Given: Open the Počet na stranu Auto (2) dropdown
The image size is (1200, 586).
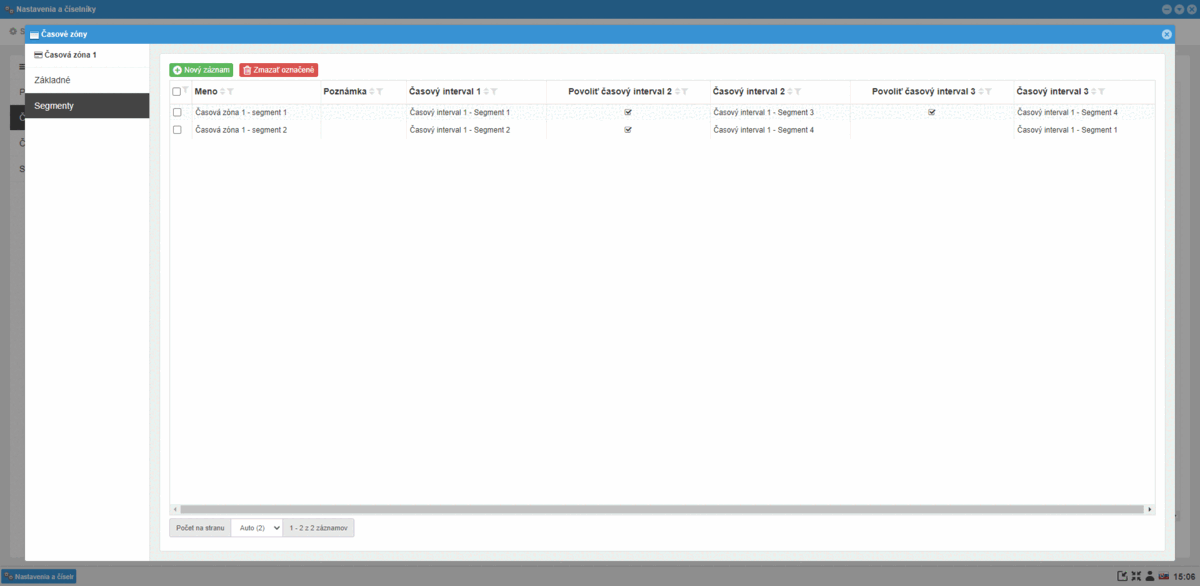Looking at the screenshot, I should [257, 528].
